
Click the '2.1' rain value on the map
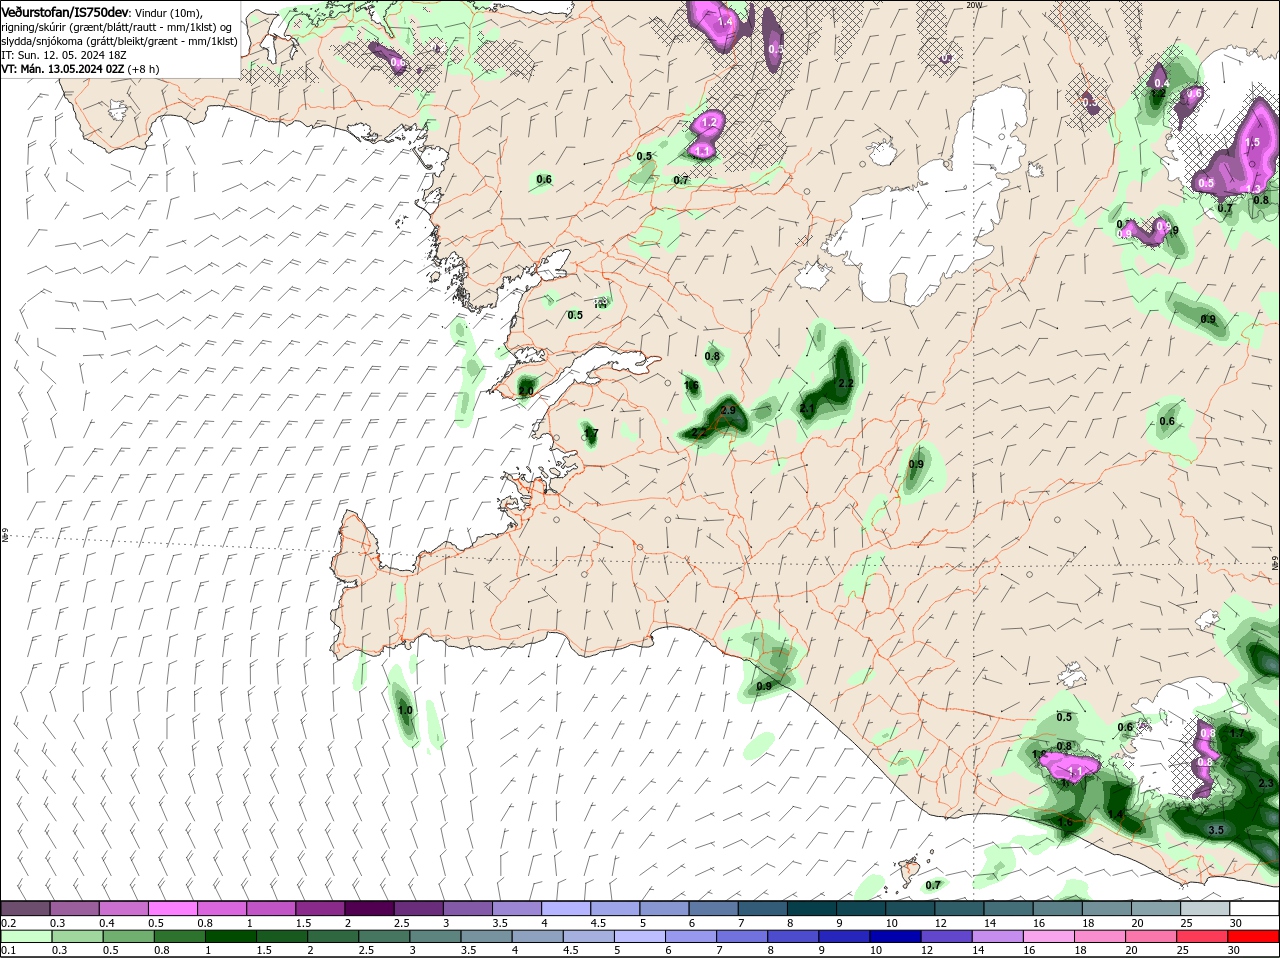808,409
